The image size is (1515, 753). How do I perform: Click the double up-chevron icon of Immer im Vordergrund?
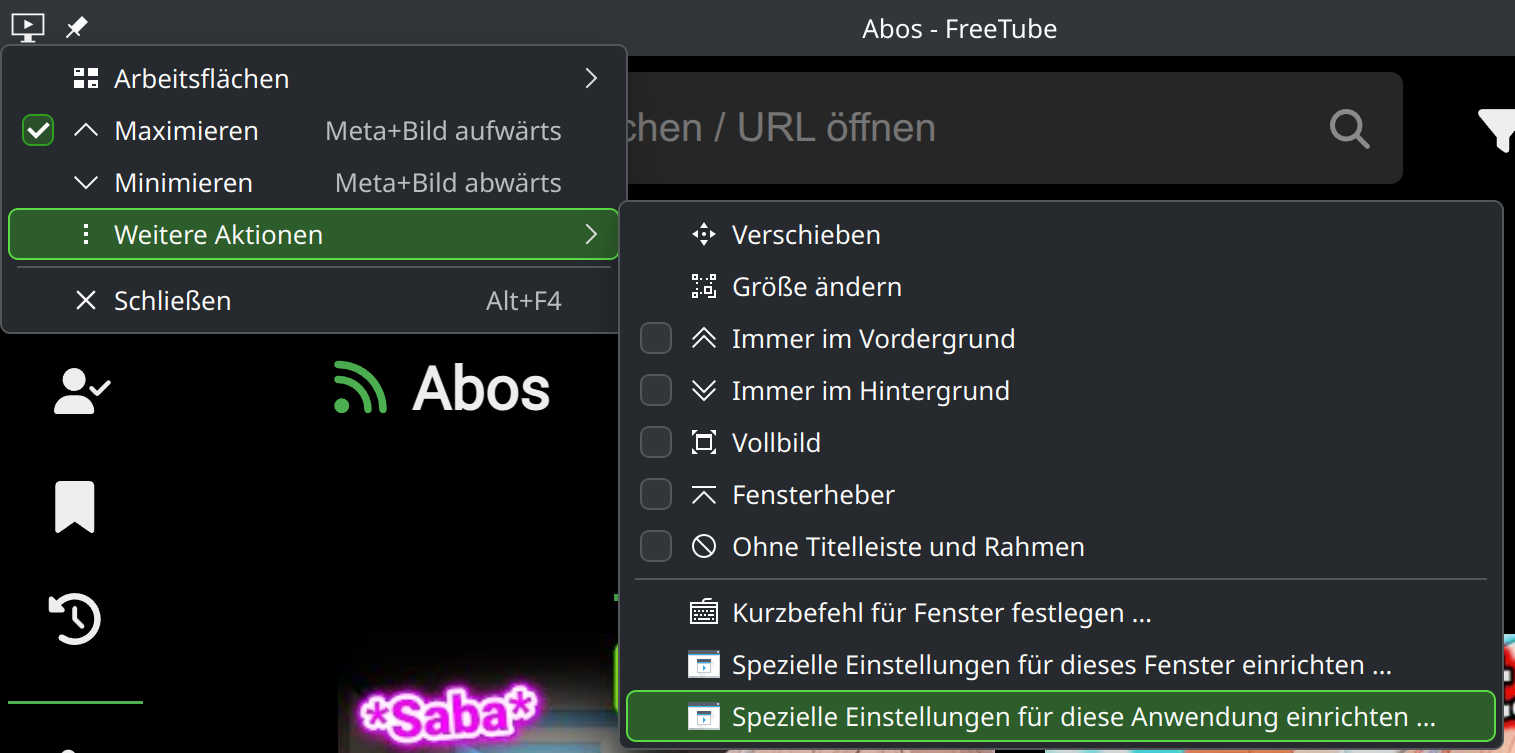pyautogui.click(x=704, y=339)
